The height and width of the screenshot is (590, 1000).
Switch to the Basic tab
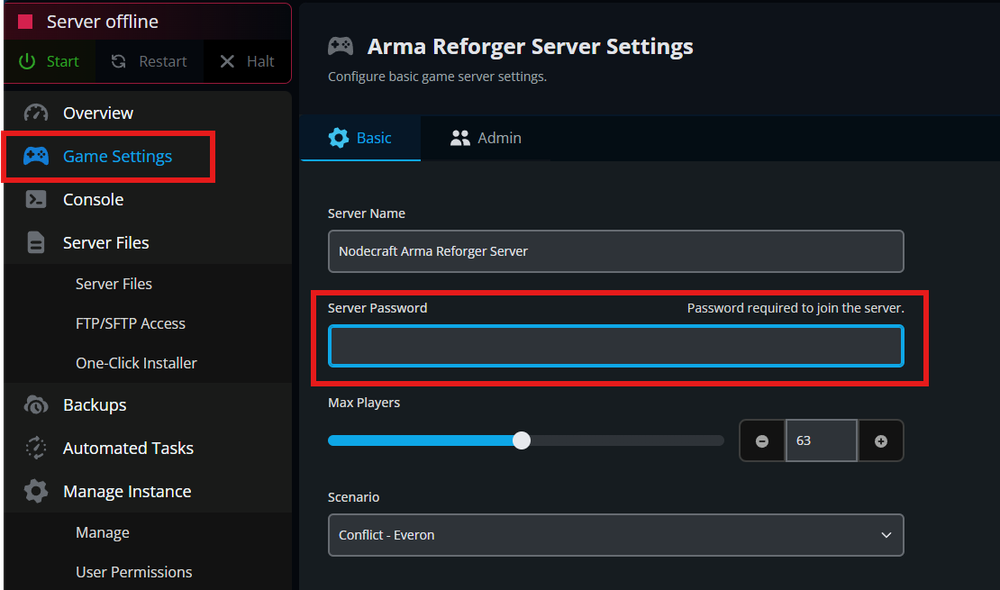click(360, 138)
